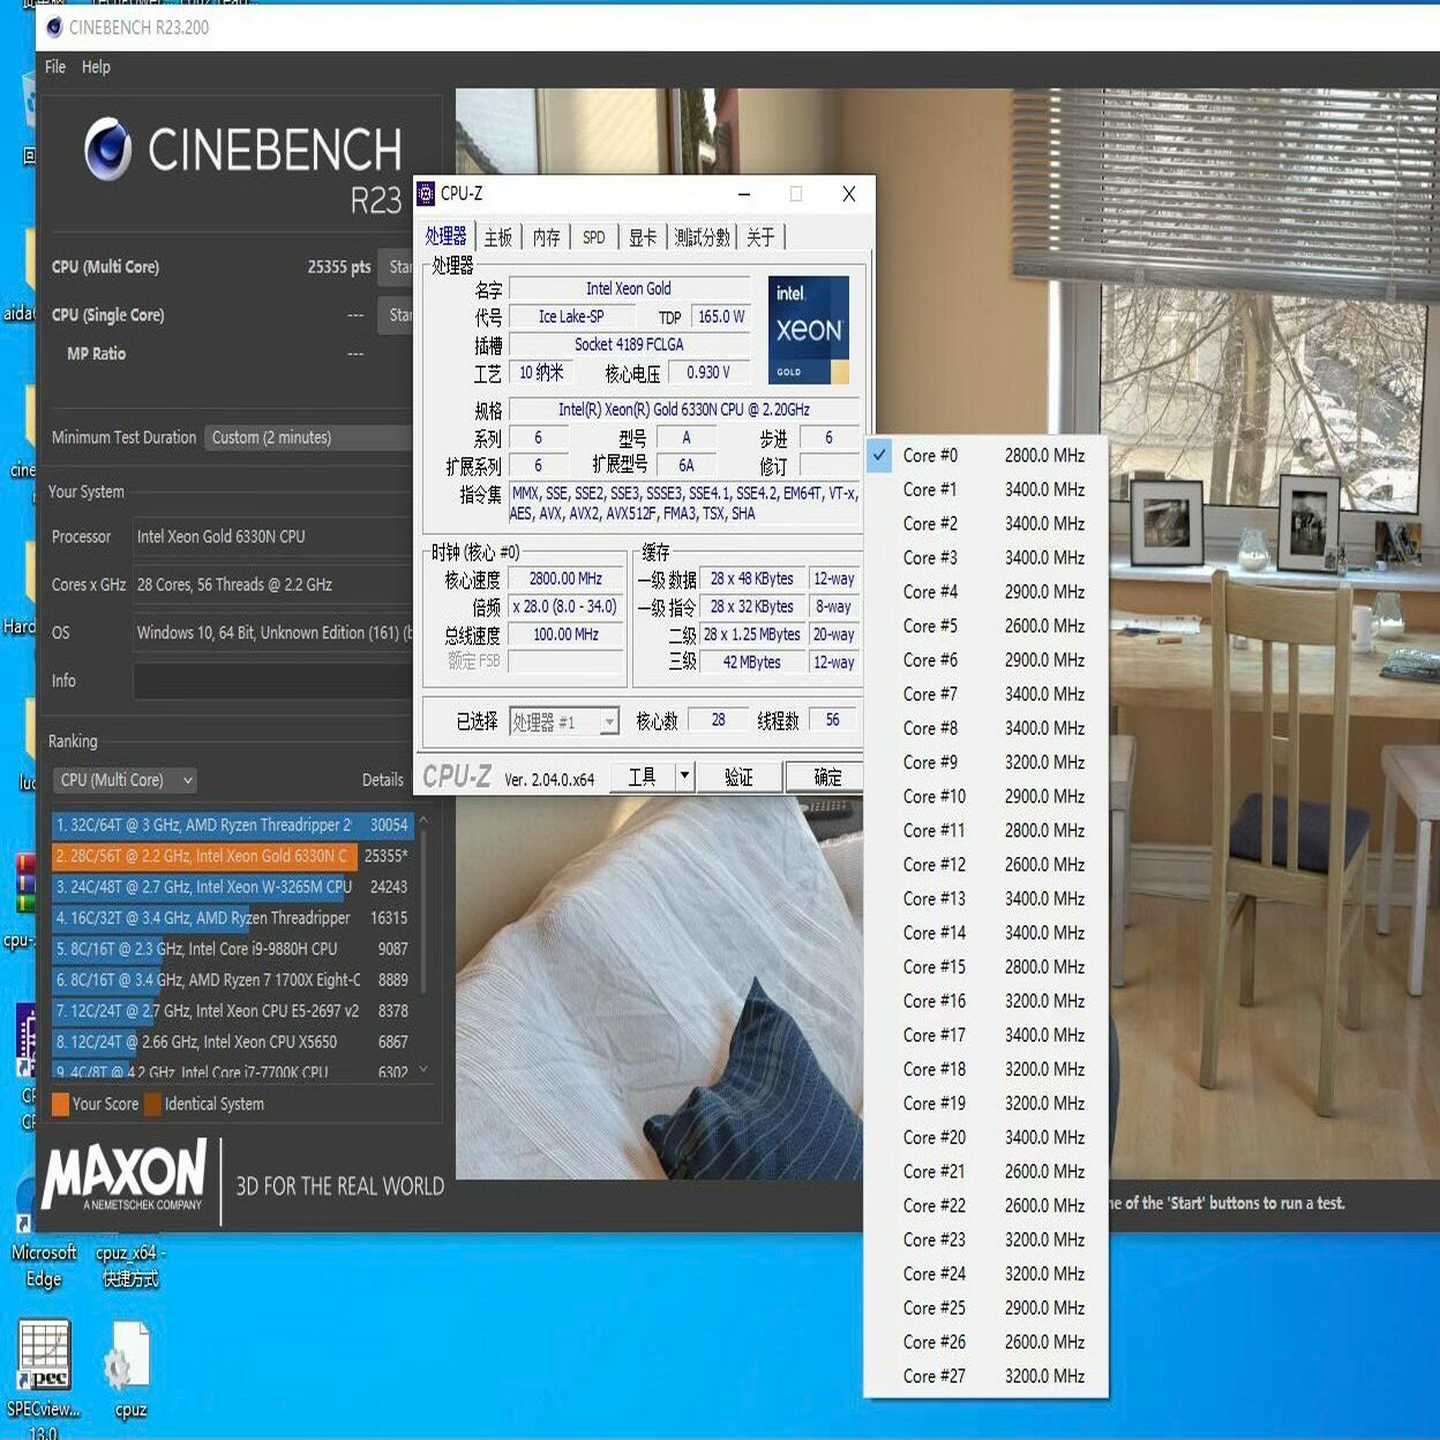
Task: Click the Identical System legend swatch
Action: pos(153,1104)
